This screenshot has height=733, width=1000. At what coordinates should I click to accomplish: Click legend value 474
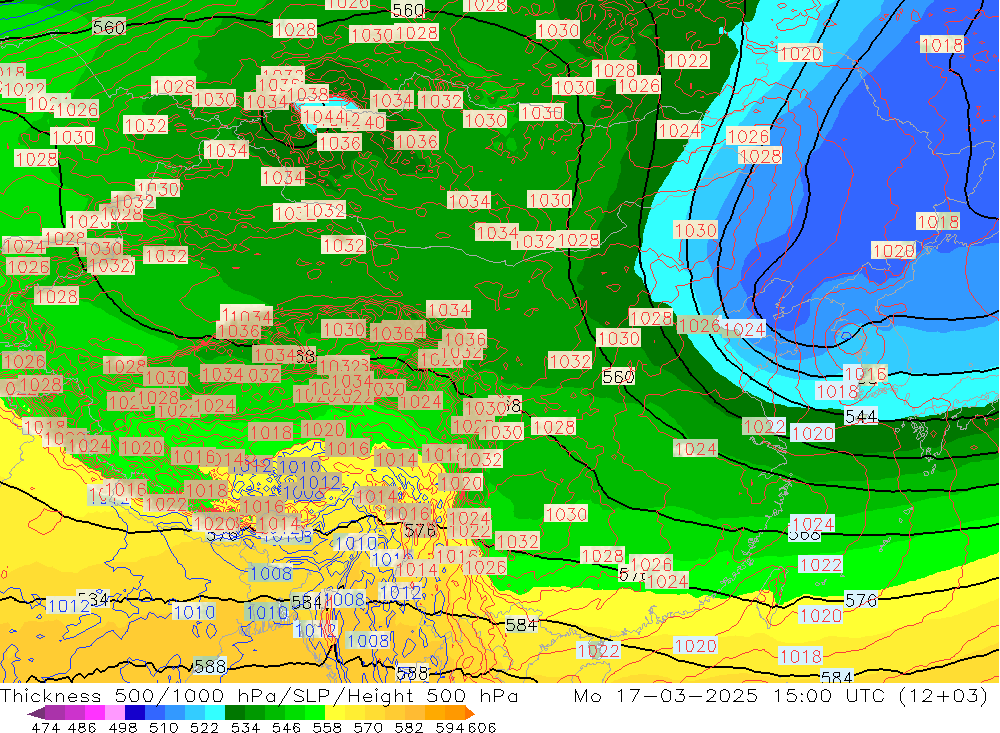coord(45,727)
